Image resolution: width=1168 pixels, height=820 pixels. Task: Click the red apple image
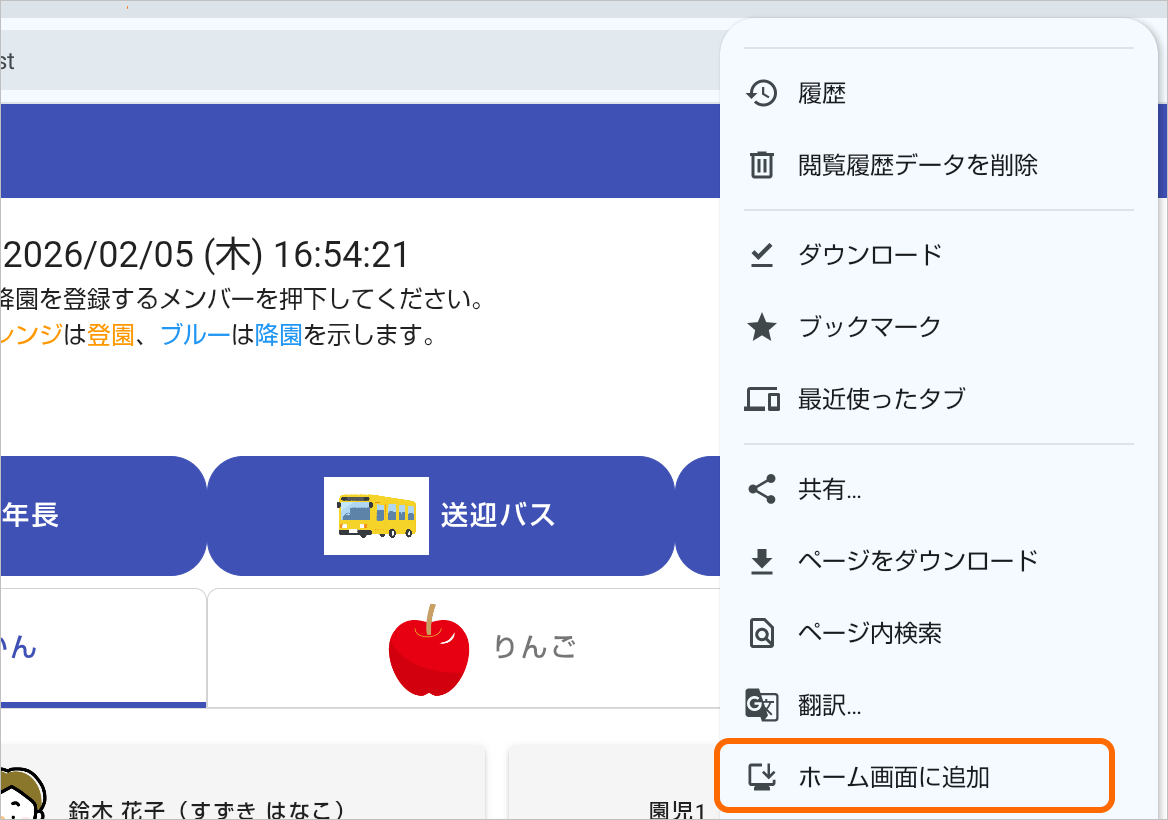pos(429,649)
